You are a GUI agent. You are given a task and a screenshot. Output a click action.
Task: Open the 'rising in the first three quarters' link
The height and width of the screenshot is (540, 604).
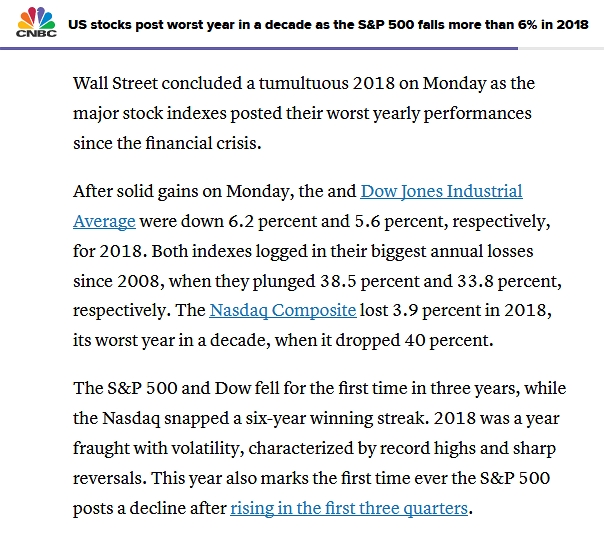349,507
